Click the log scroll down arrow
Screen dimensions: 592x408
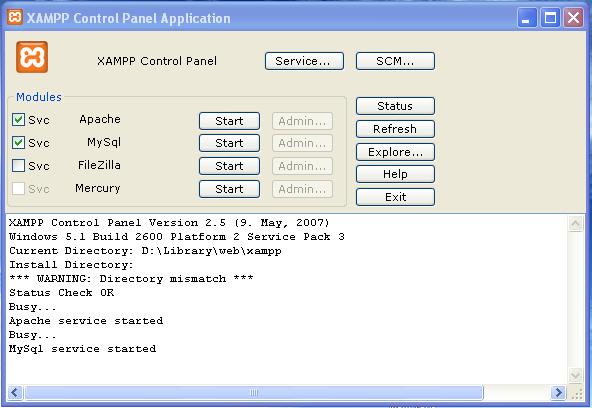click(575, 376)
